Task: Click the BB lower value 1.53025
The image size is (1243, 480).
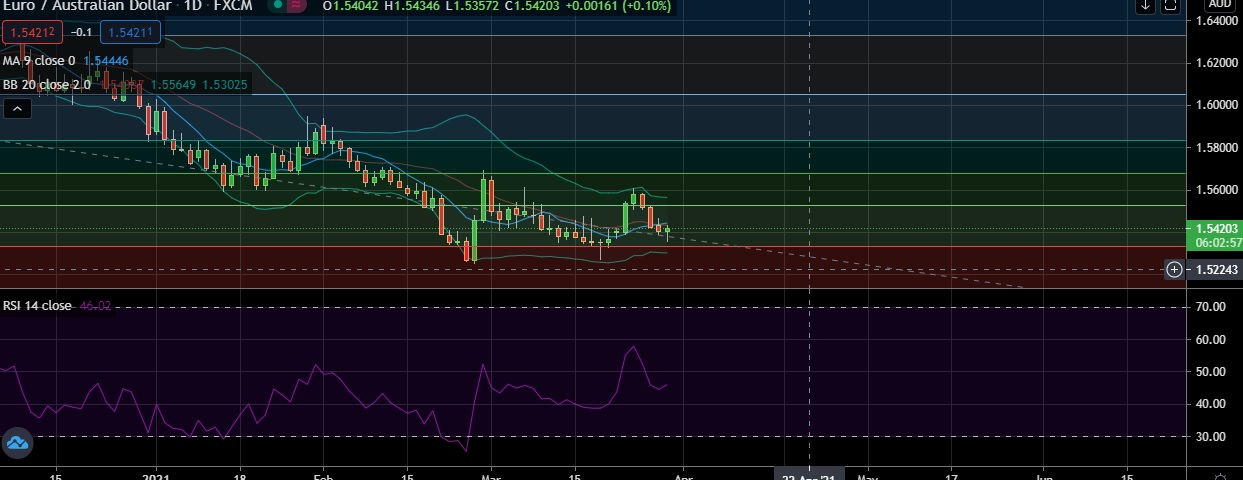Action: tap(225, 85)
